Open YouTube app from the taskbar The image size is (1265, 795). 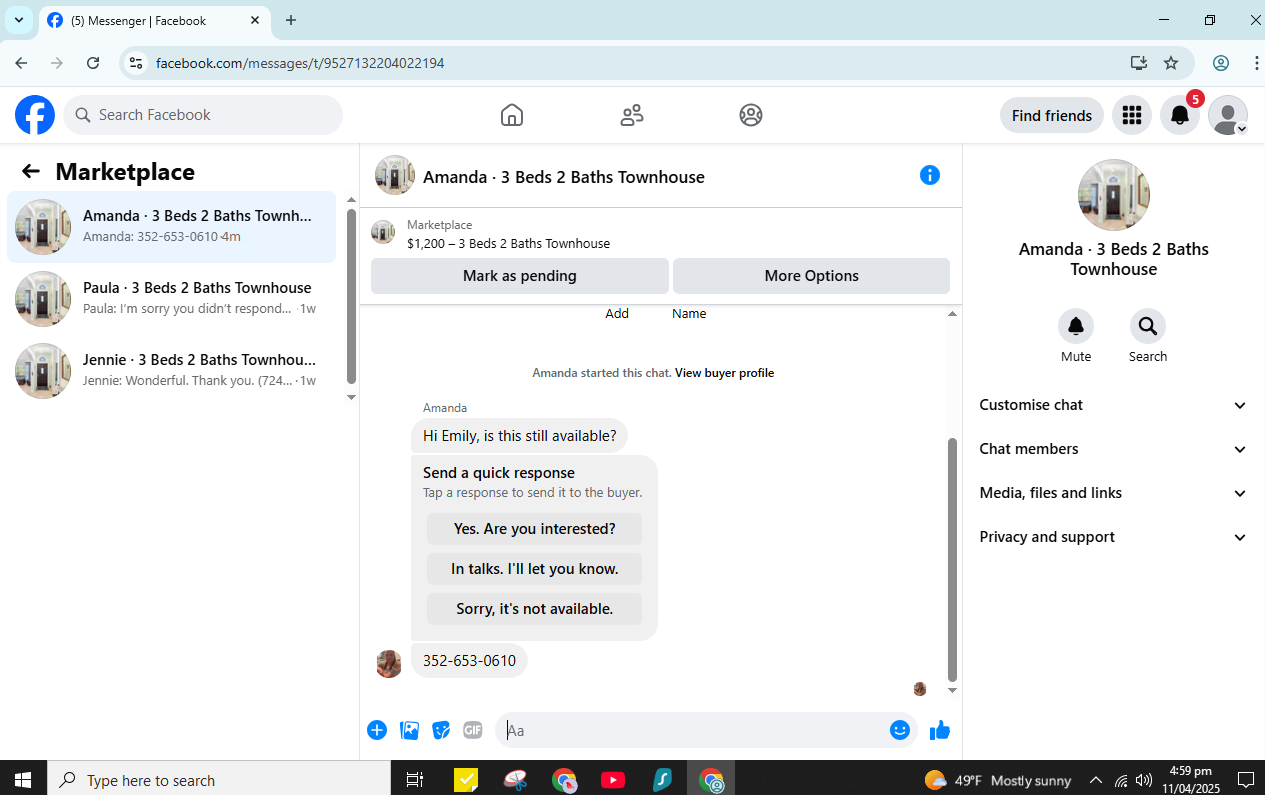pyautogui.click(x=613, y=780)
